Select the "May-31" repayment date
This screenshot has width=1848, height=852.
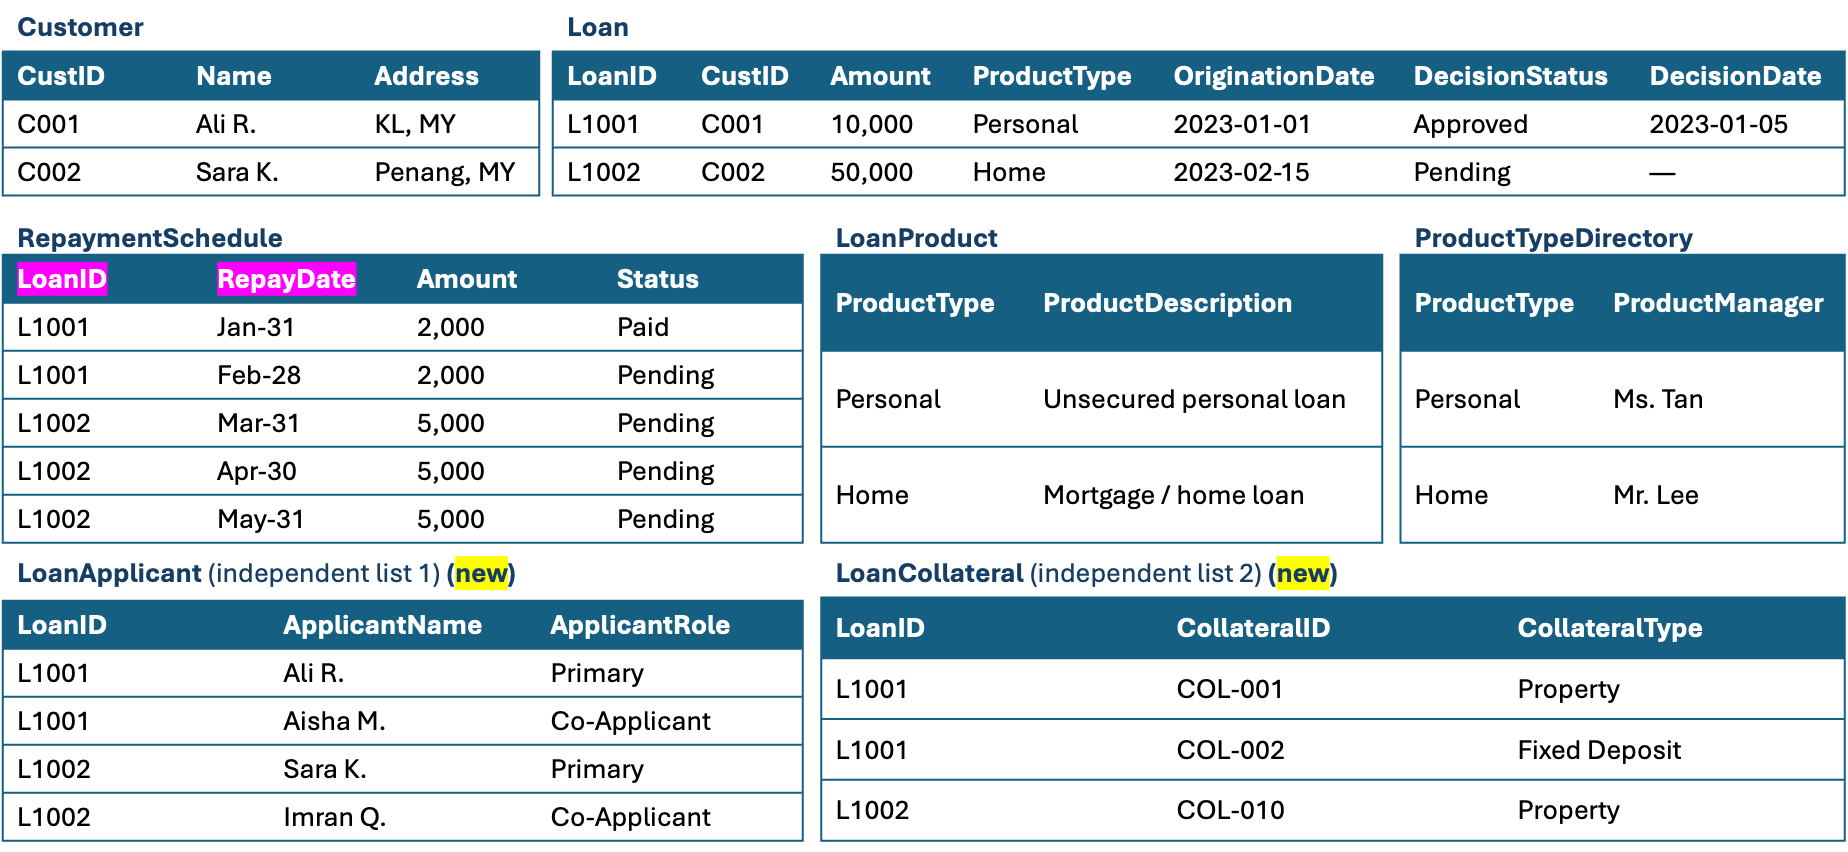260,519
